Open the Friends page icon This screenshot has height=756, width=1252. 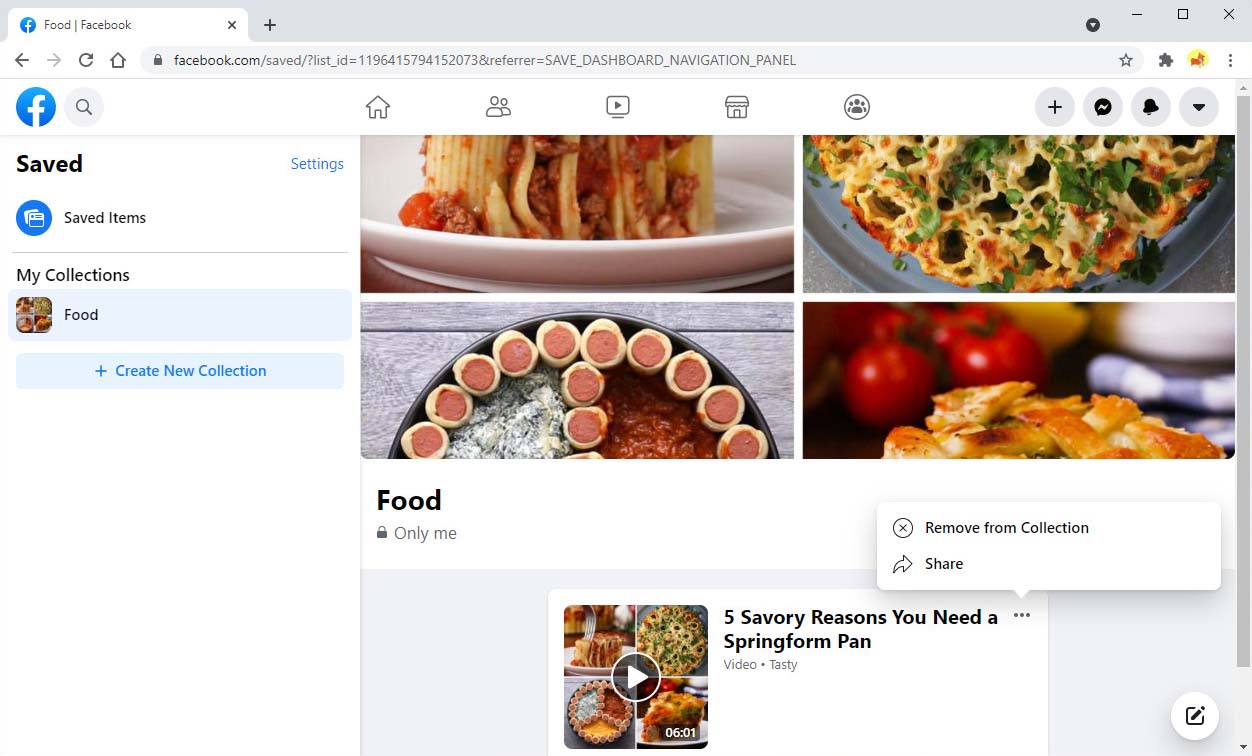(497, 107)
